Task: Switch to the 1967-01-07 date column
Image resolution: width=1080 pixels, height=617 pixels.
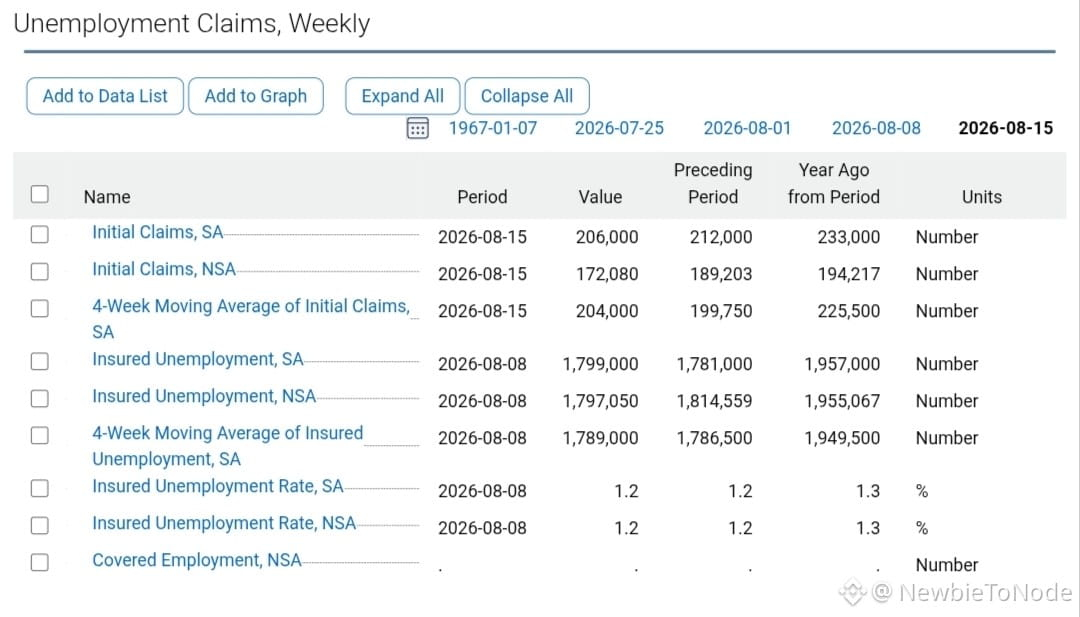Action: pyautogui.click(x=492, y=128)
